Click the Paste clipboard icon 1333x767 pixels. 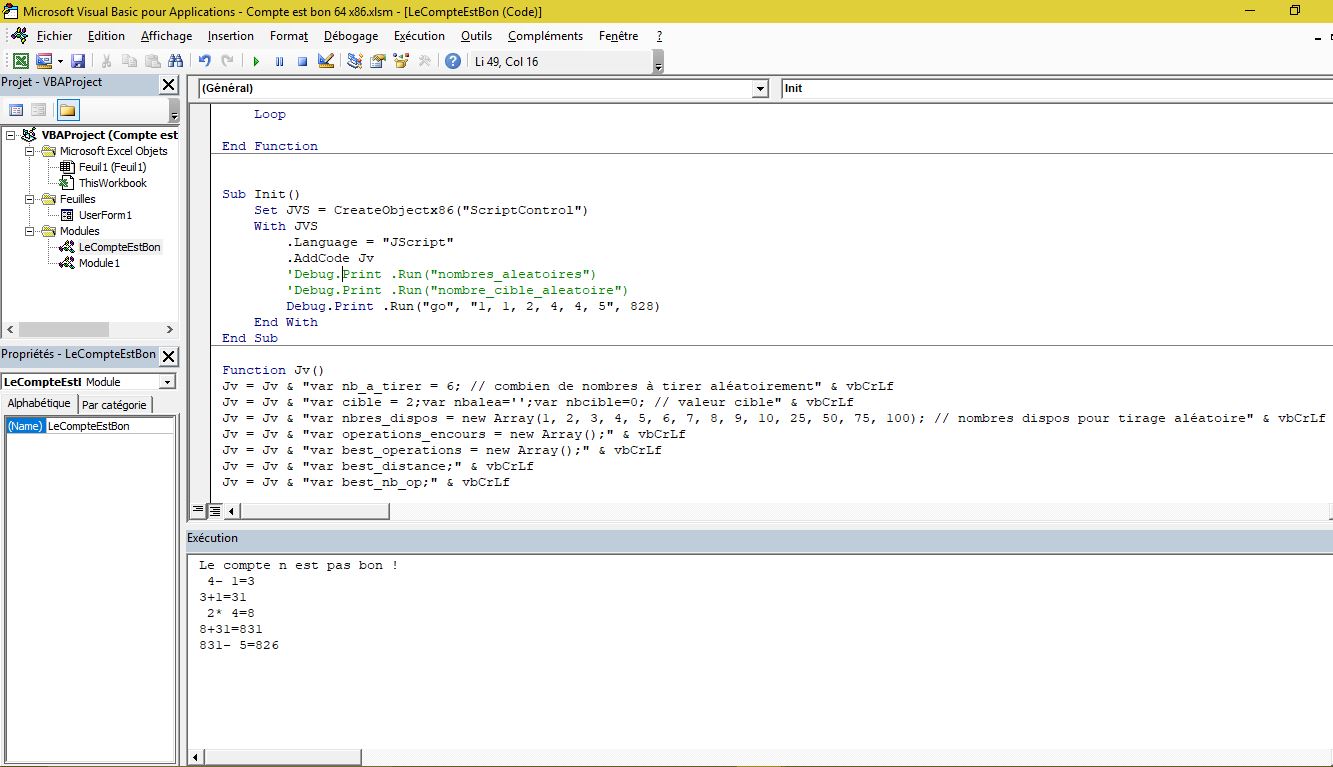coord(151,61)
